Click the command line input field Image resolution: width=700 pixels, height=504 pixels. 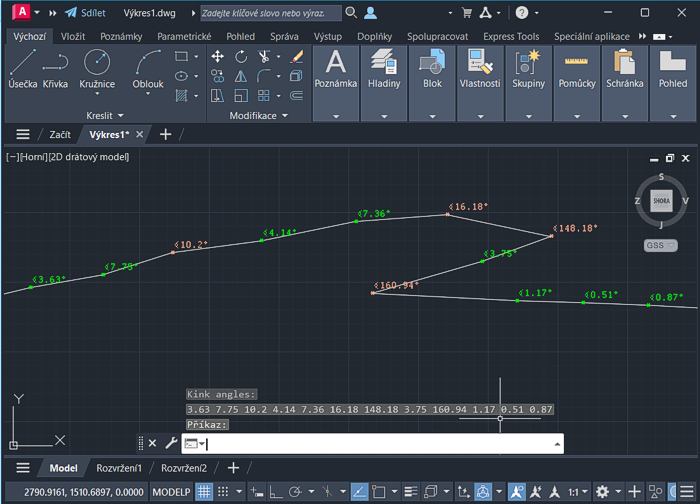coord(380,443)
